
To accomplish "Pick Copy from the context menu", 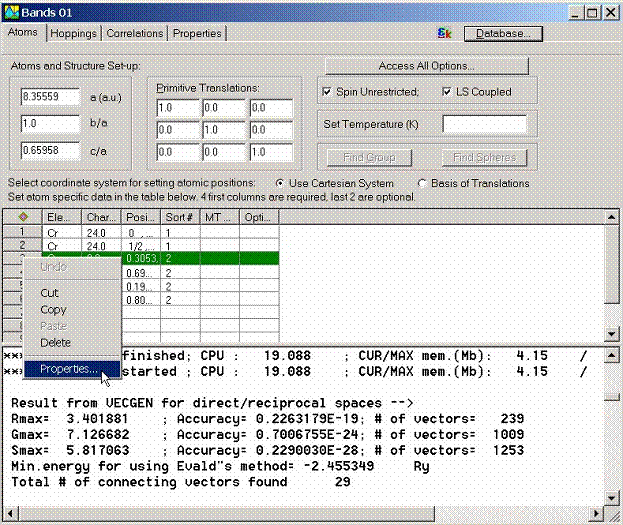I will click(53, 310).
